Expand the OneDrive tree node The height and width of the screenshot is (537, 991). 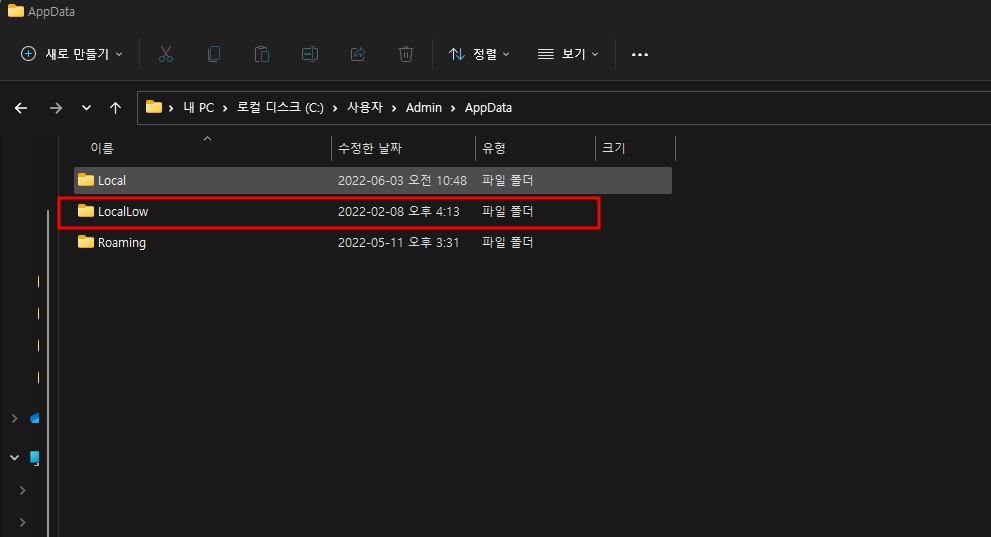[15, 418]
